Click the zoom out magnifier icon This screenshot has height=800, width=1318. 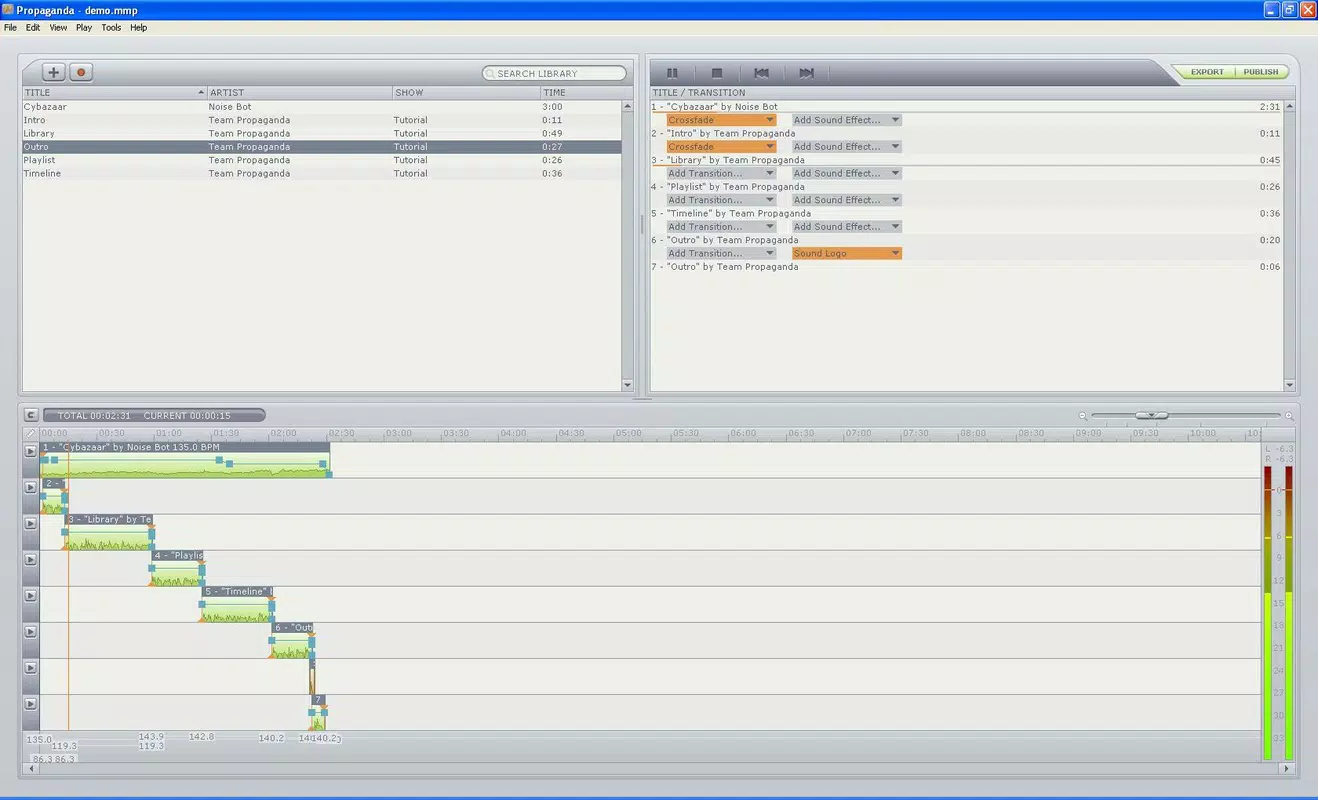(x=1083, y=416)
